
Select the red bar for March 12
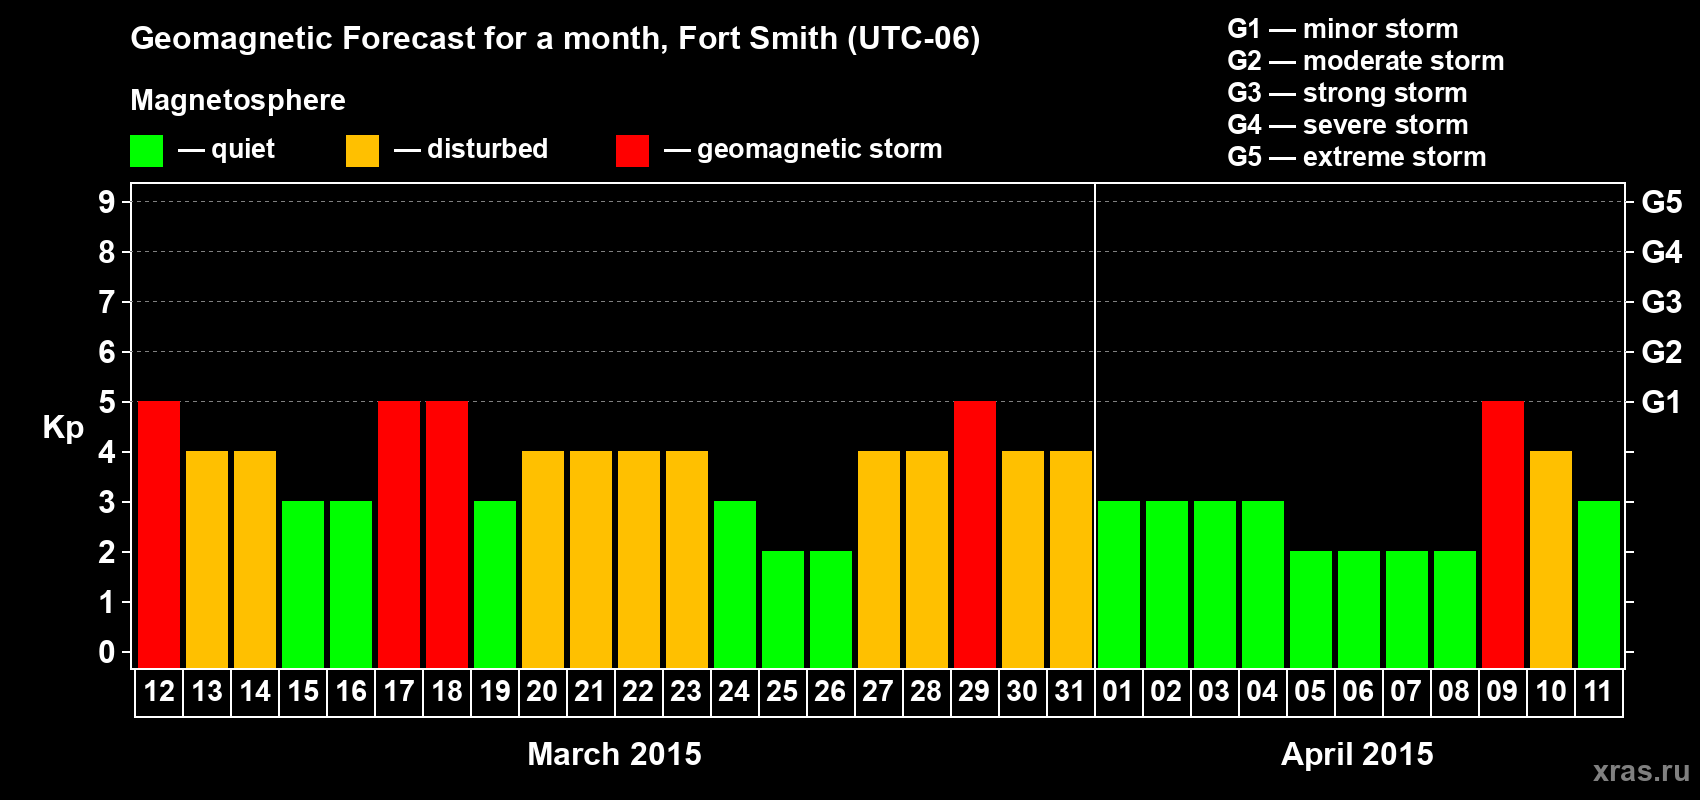[159, 535]
